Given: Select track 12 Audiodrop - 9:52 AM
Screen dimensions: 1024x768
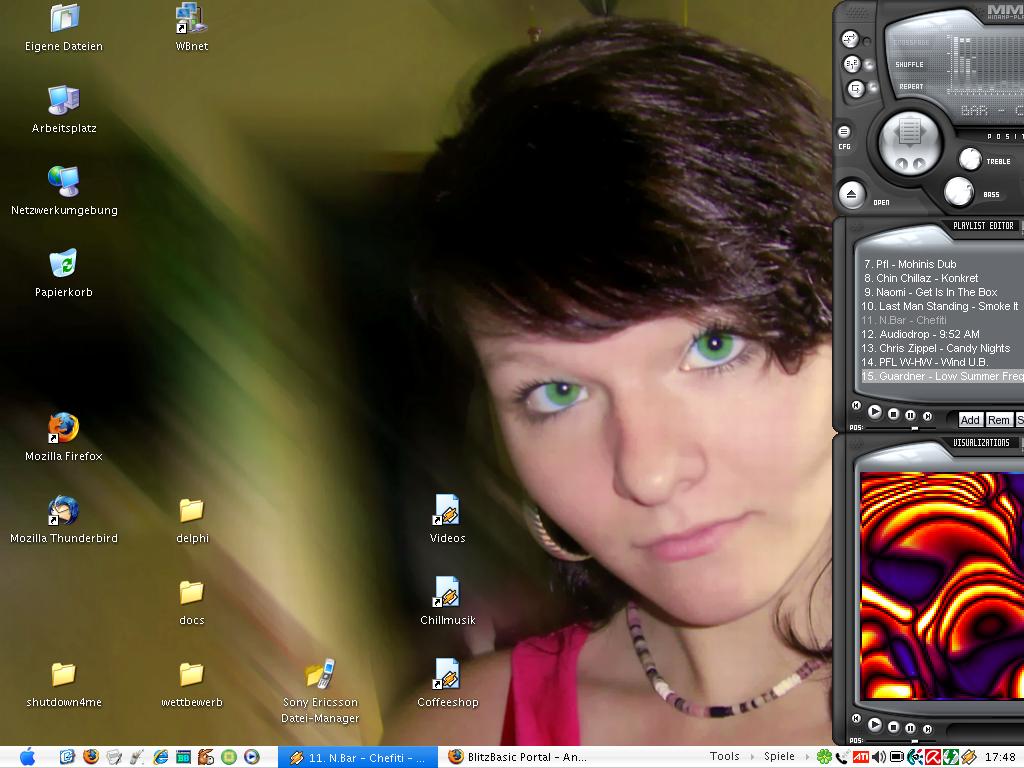Looking at the screenshot, I should click(929, 334).
